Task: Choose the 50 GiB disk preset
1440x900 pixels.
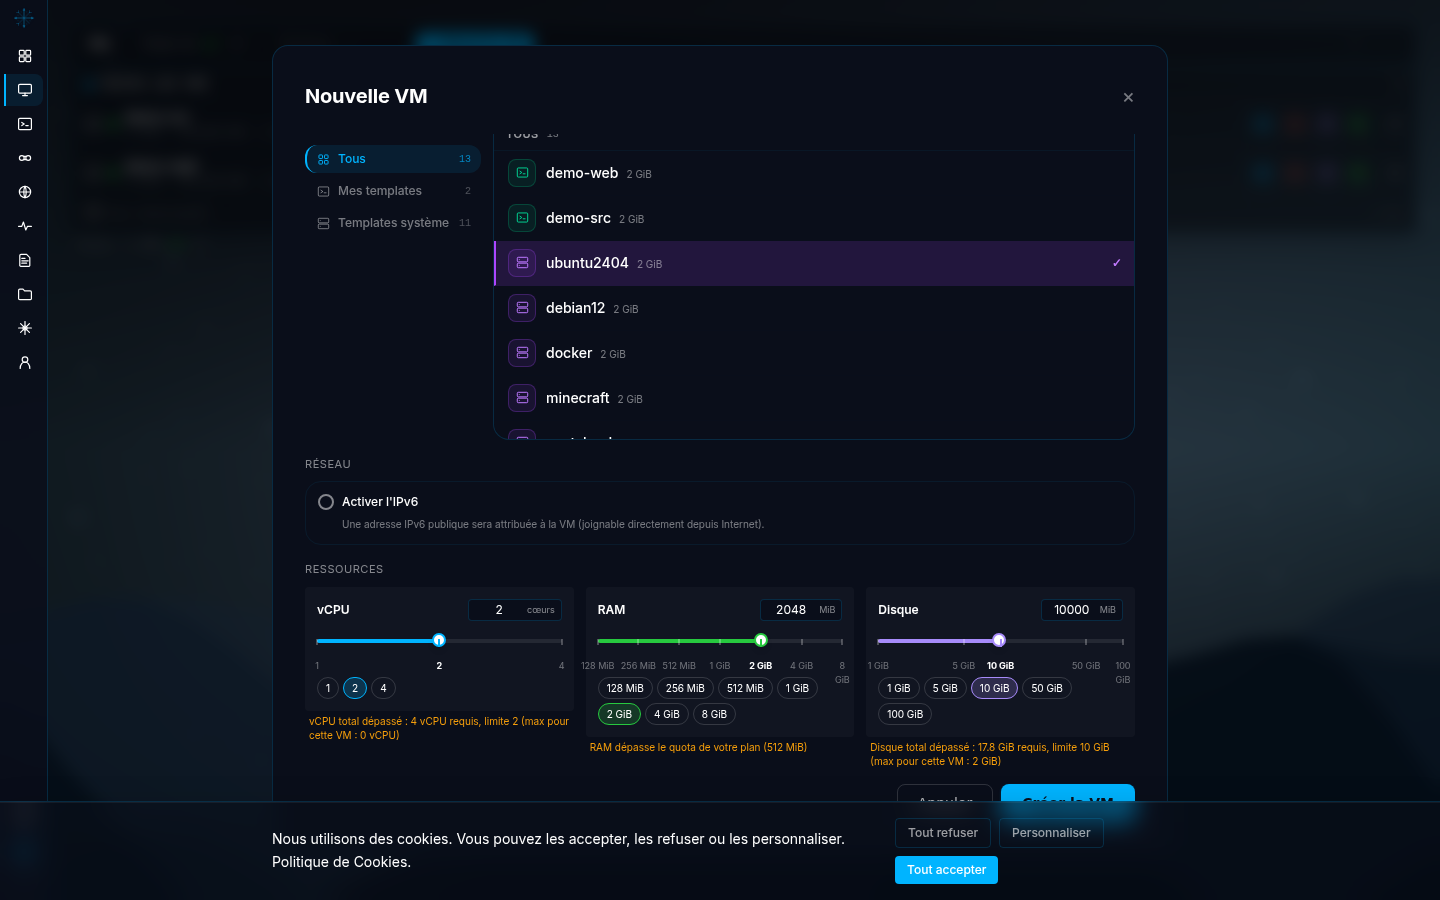Action: click(1047, 688)
